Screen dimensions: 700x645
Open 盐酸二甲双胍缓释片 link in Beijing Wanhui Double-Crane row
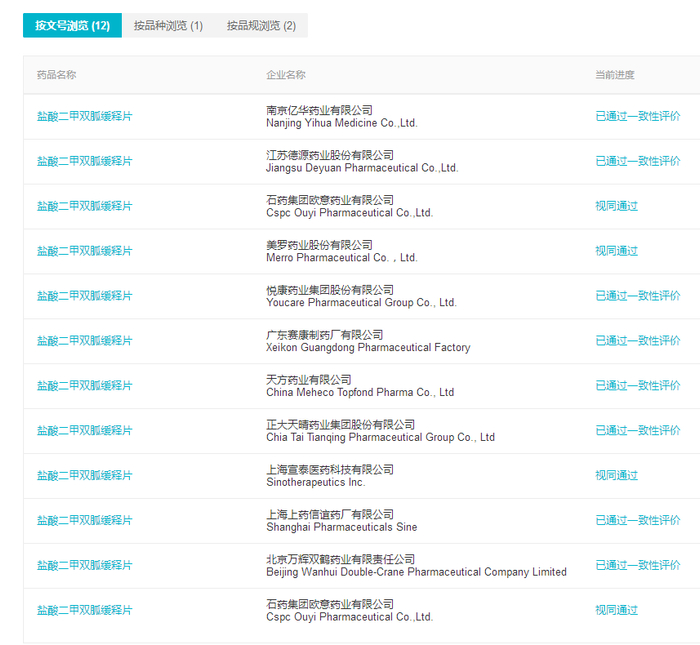point(85,565)
